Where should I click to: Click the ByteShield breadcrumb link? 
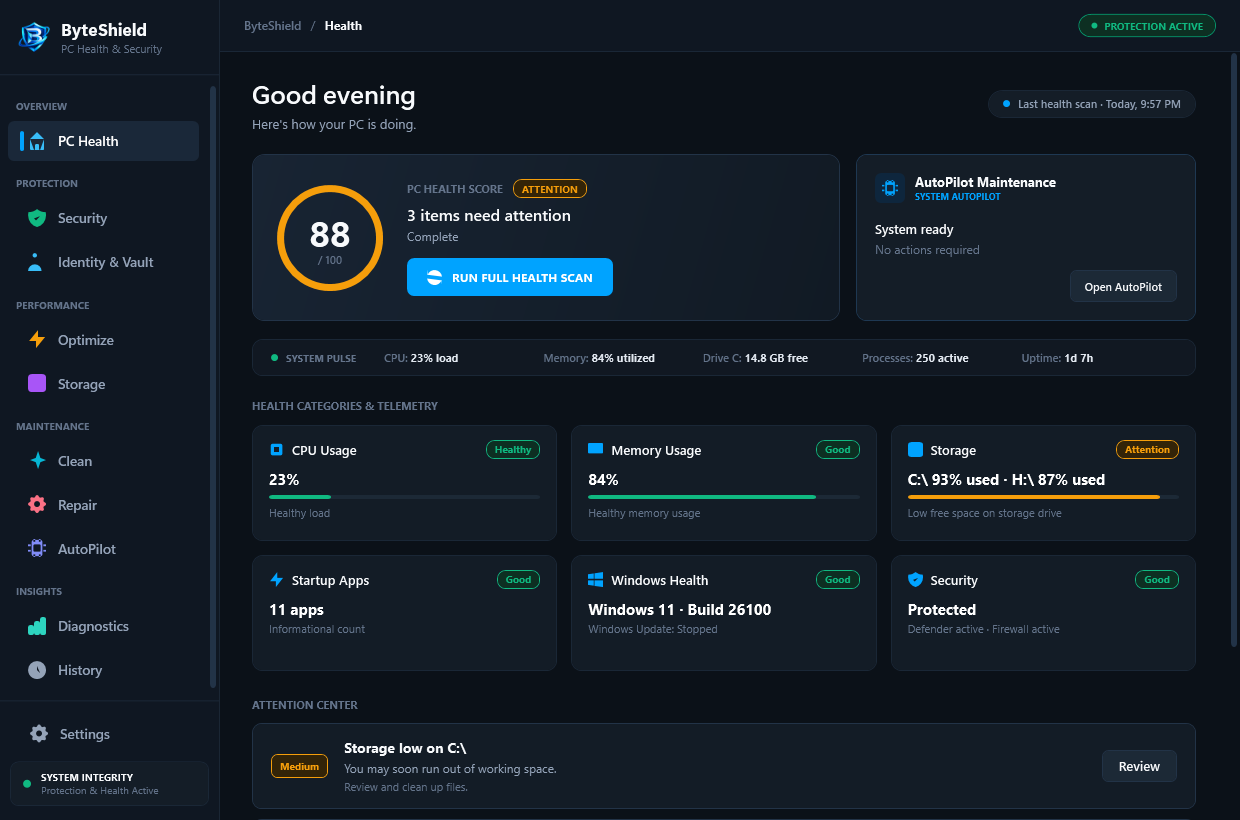pos(272,26)
